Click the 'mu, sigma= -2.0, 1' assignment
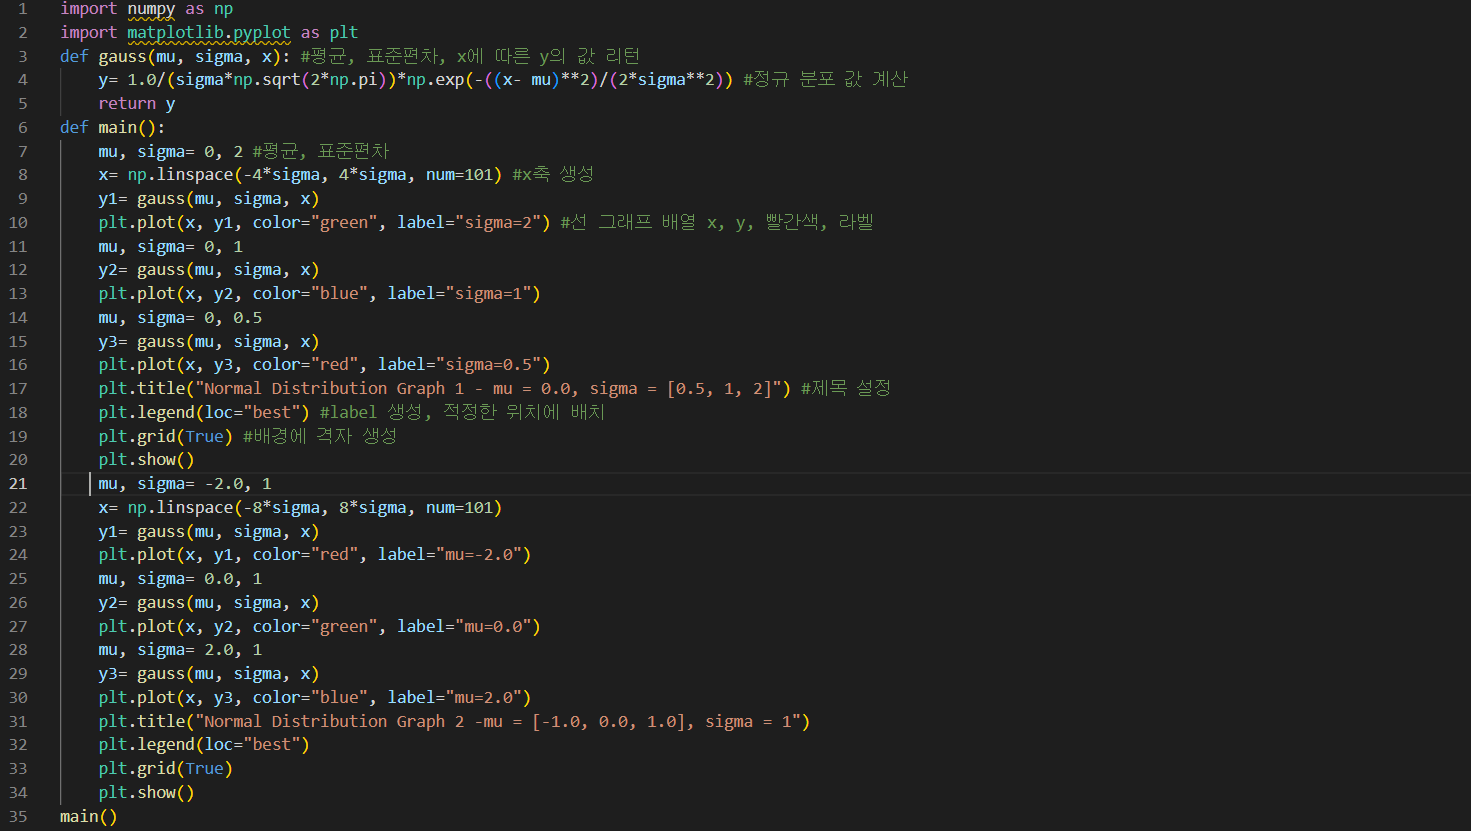Screen dimensions: 1471x831 185,484
